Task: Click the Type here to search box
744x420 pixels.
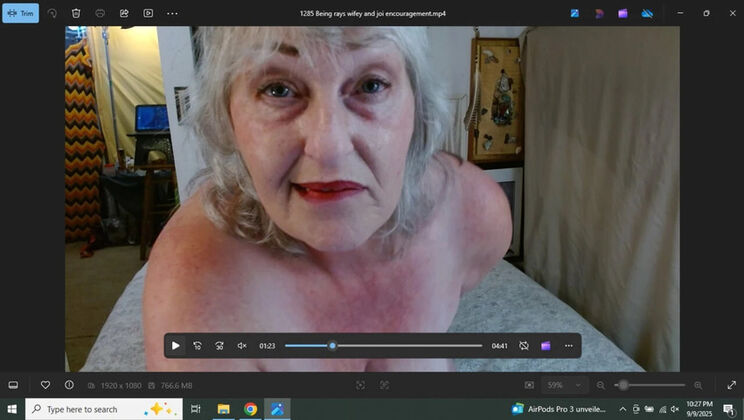Action: (103, 409)
